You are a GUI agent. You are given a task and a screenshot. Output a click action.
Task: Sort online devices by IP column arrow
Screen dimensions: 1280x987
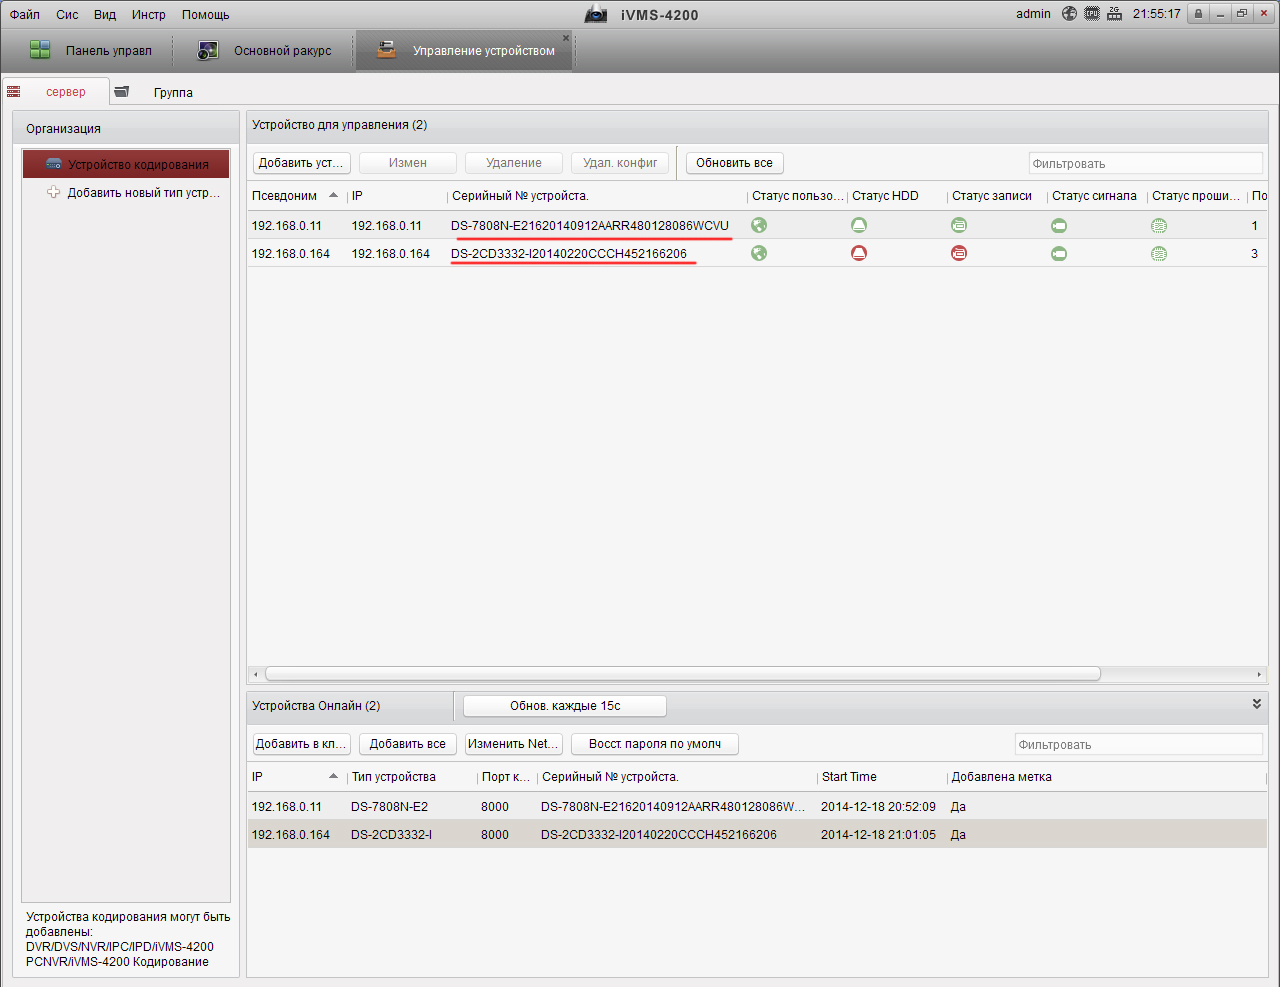point(333,776)
